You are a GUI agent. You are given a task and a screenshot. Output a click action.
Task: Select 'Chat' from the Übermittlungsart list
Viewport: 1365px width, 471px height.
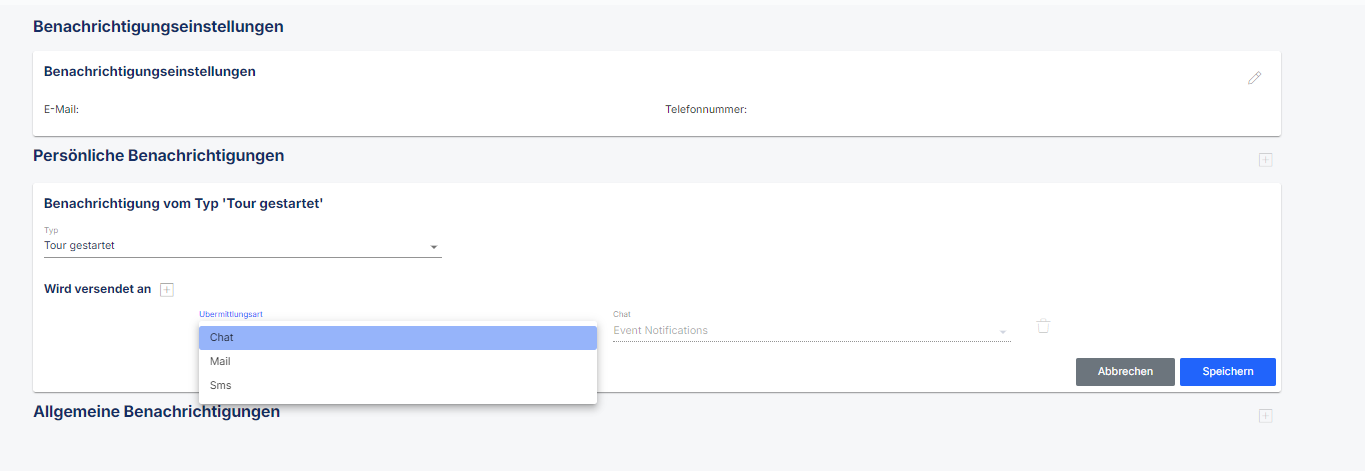[398, 338]
